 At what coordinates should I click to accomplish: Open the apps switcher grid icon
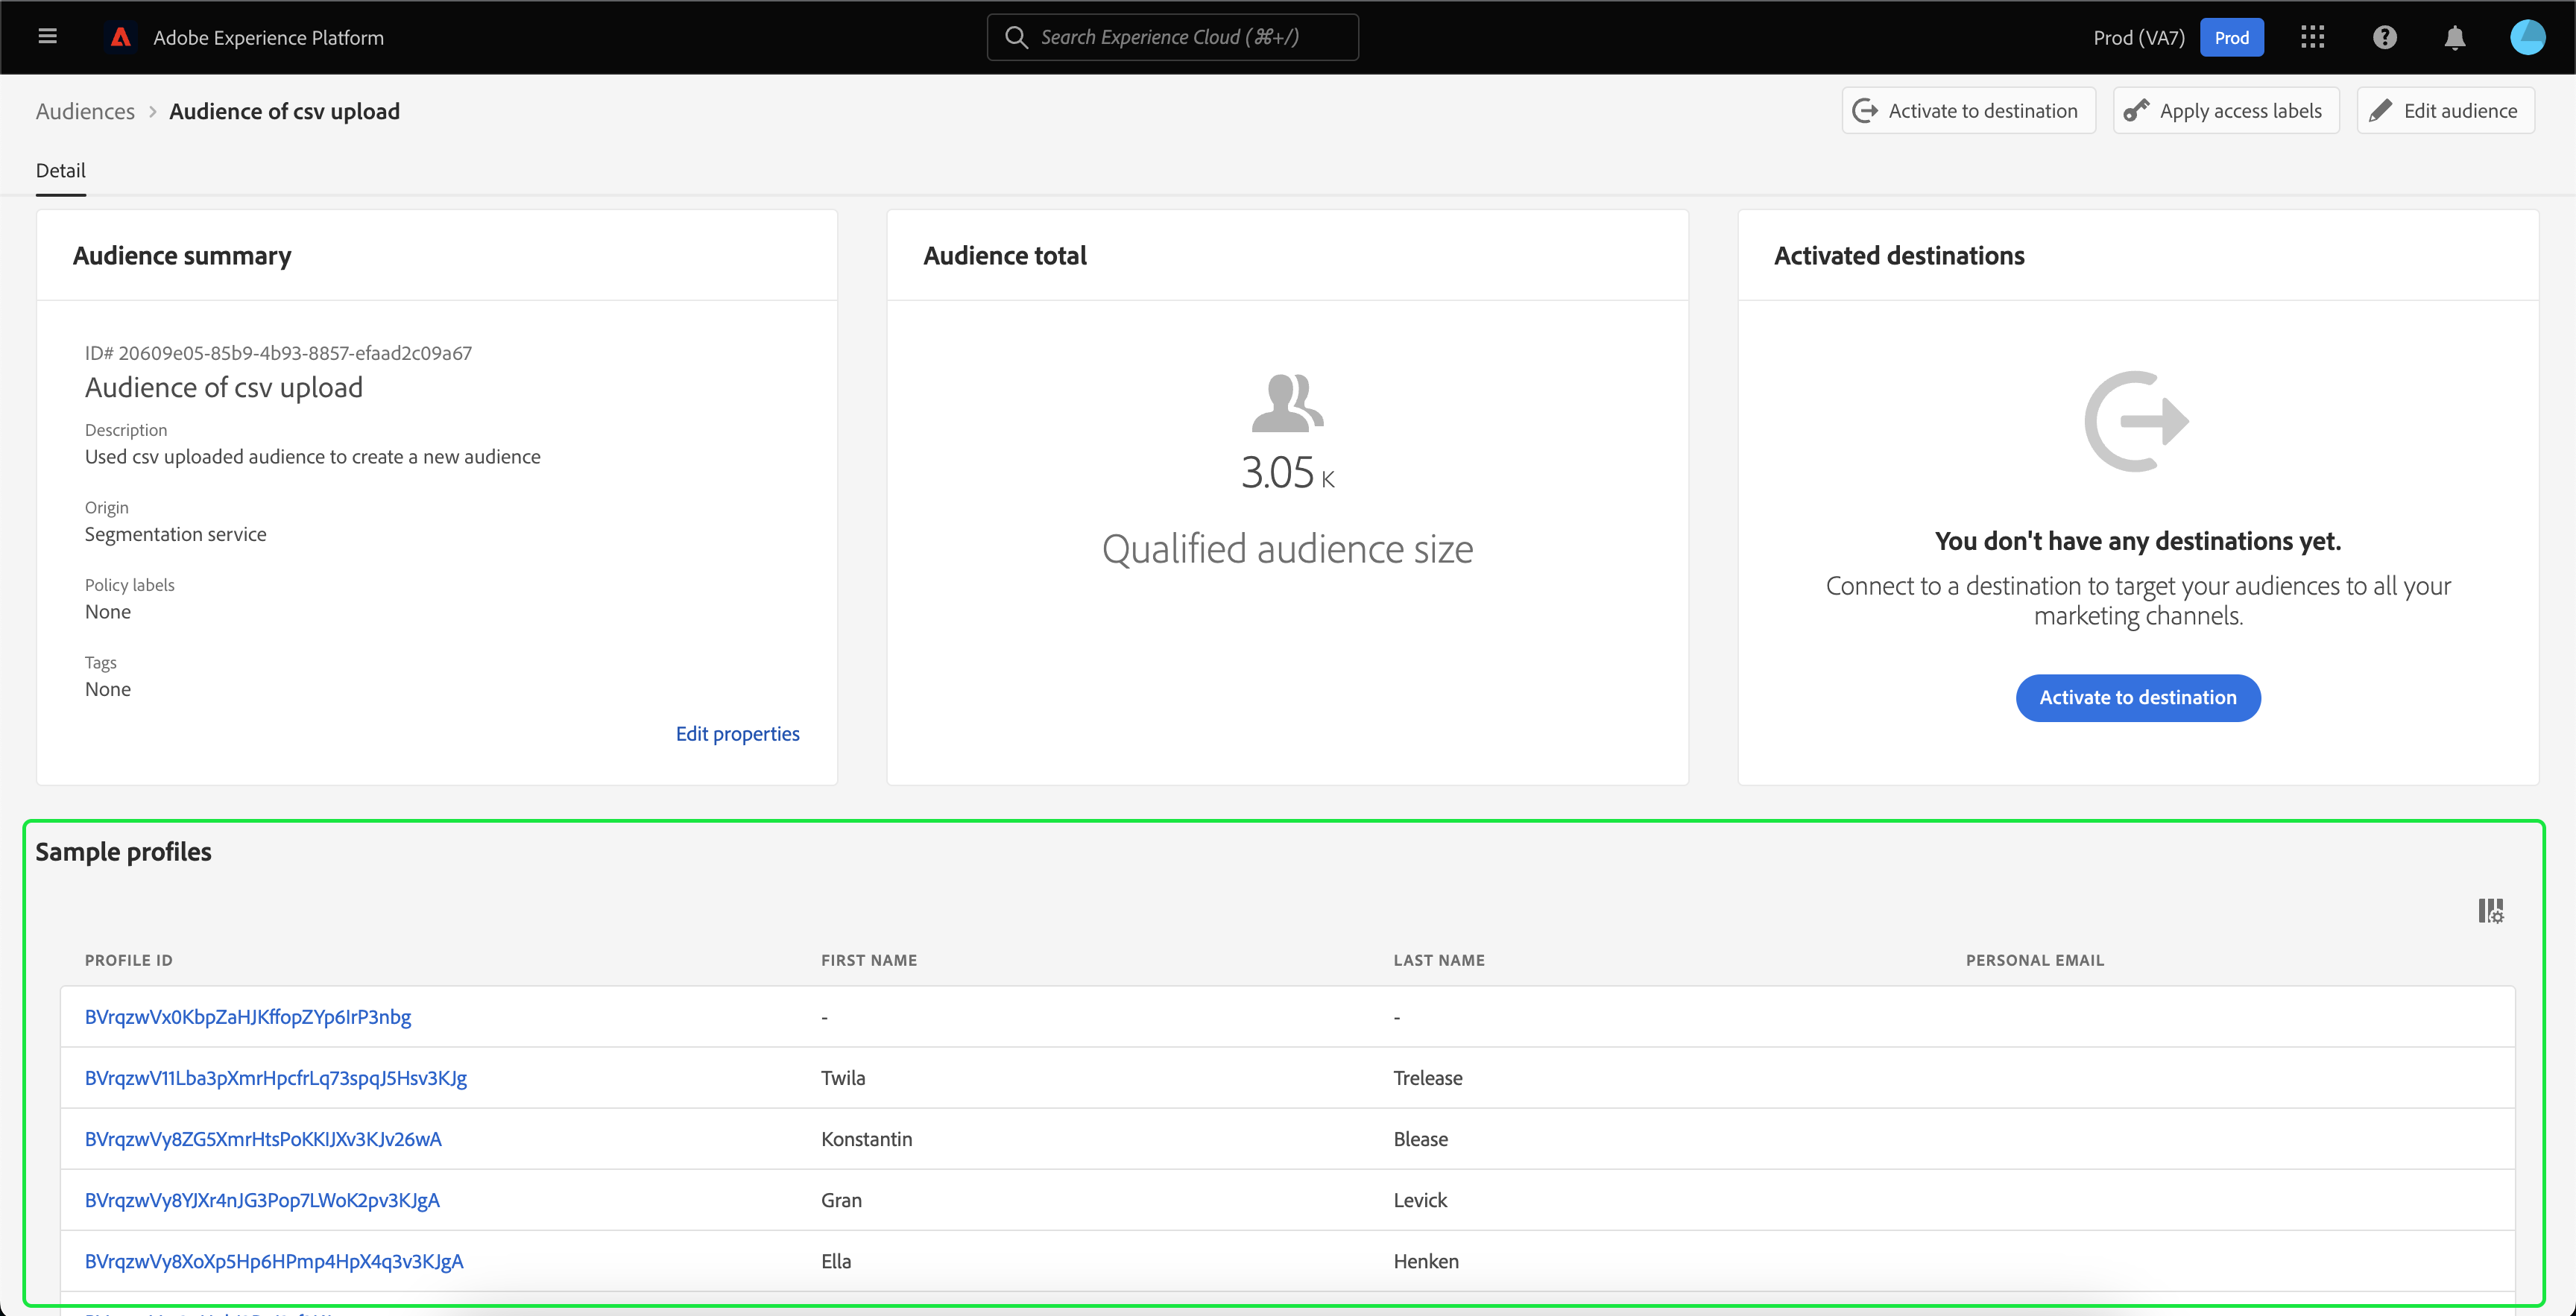coord(2312,37)
